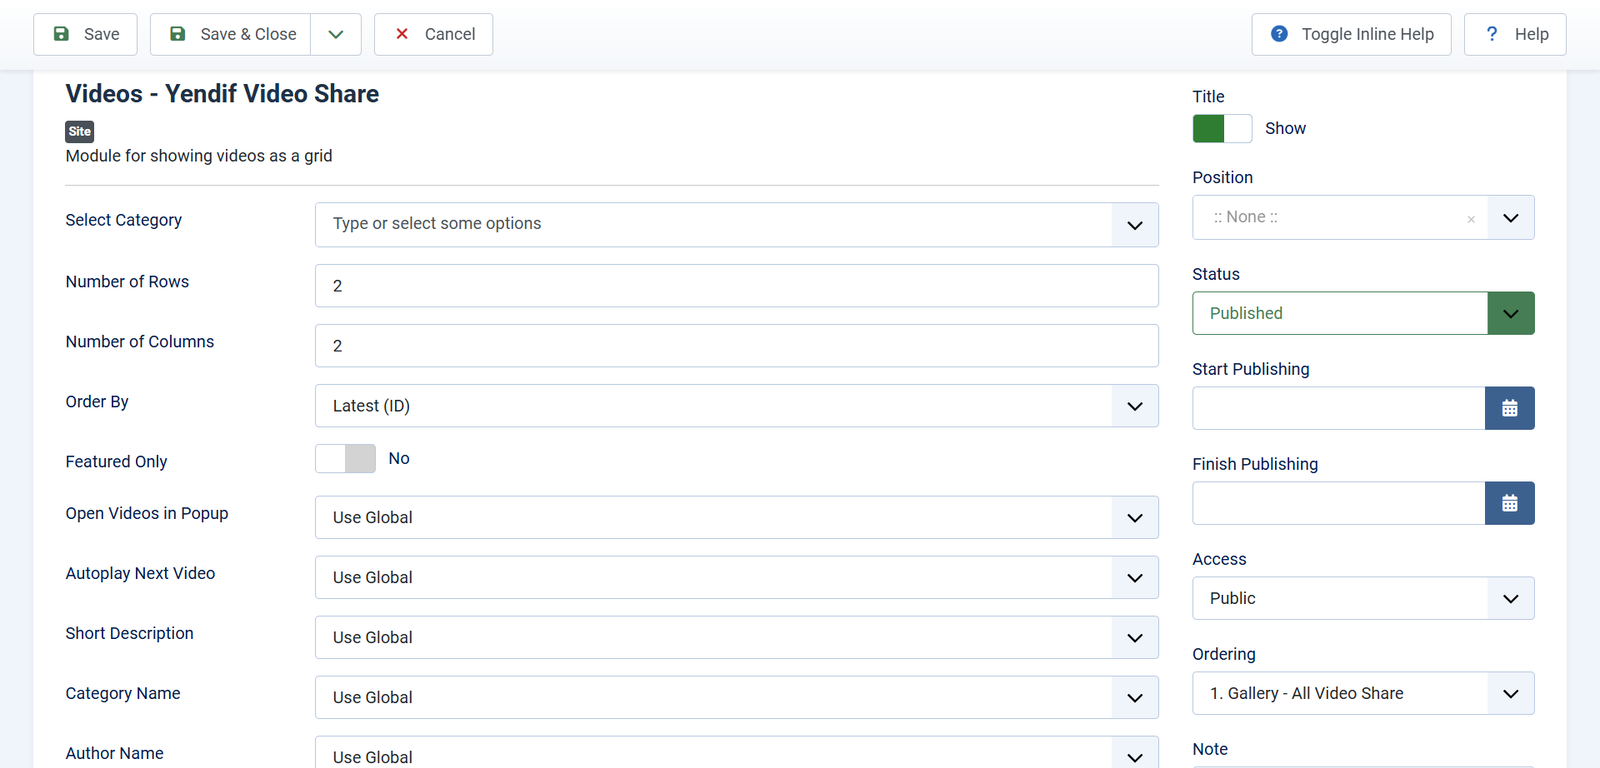Click 'Module for showing videos as a grid' text

(199, 156)
